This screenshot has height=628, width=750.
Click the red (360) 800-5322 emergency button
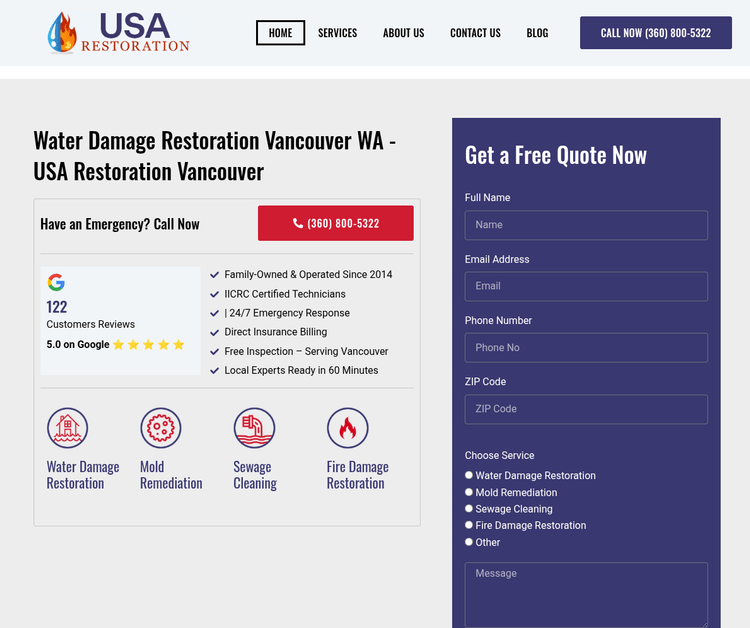tap(336, 223)
